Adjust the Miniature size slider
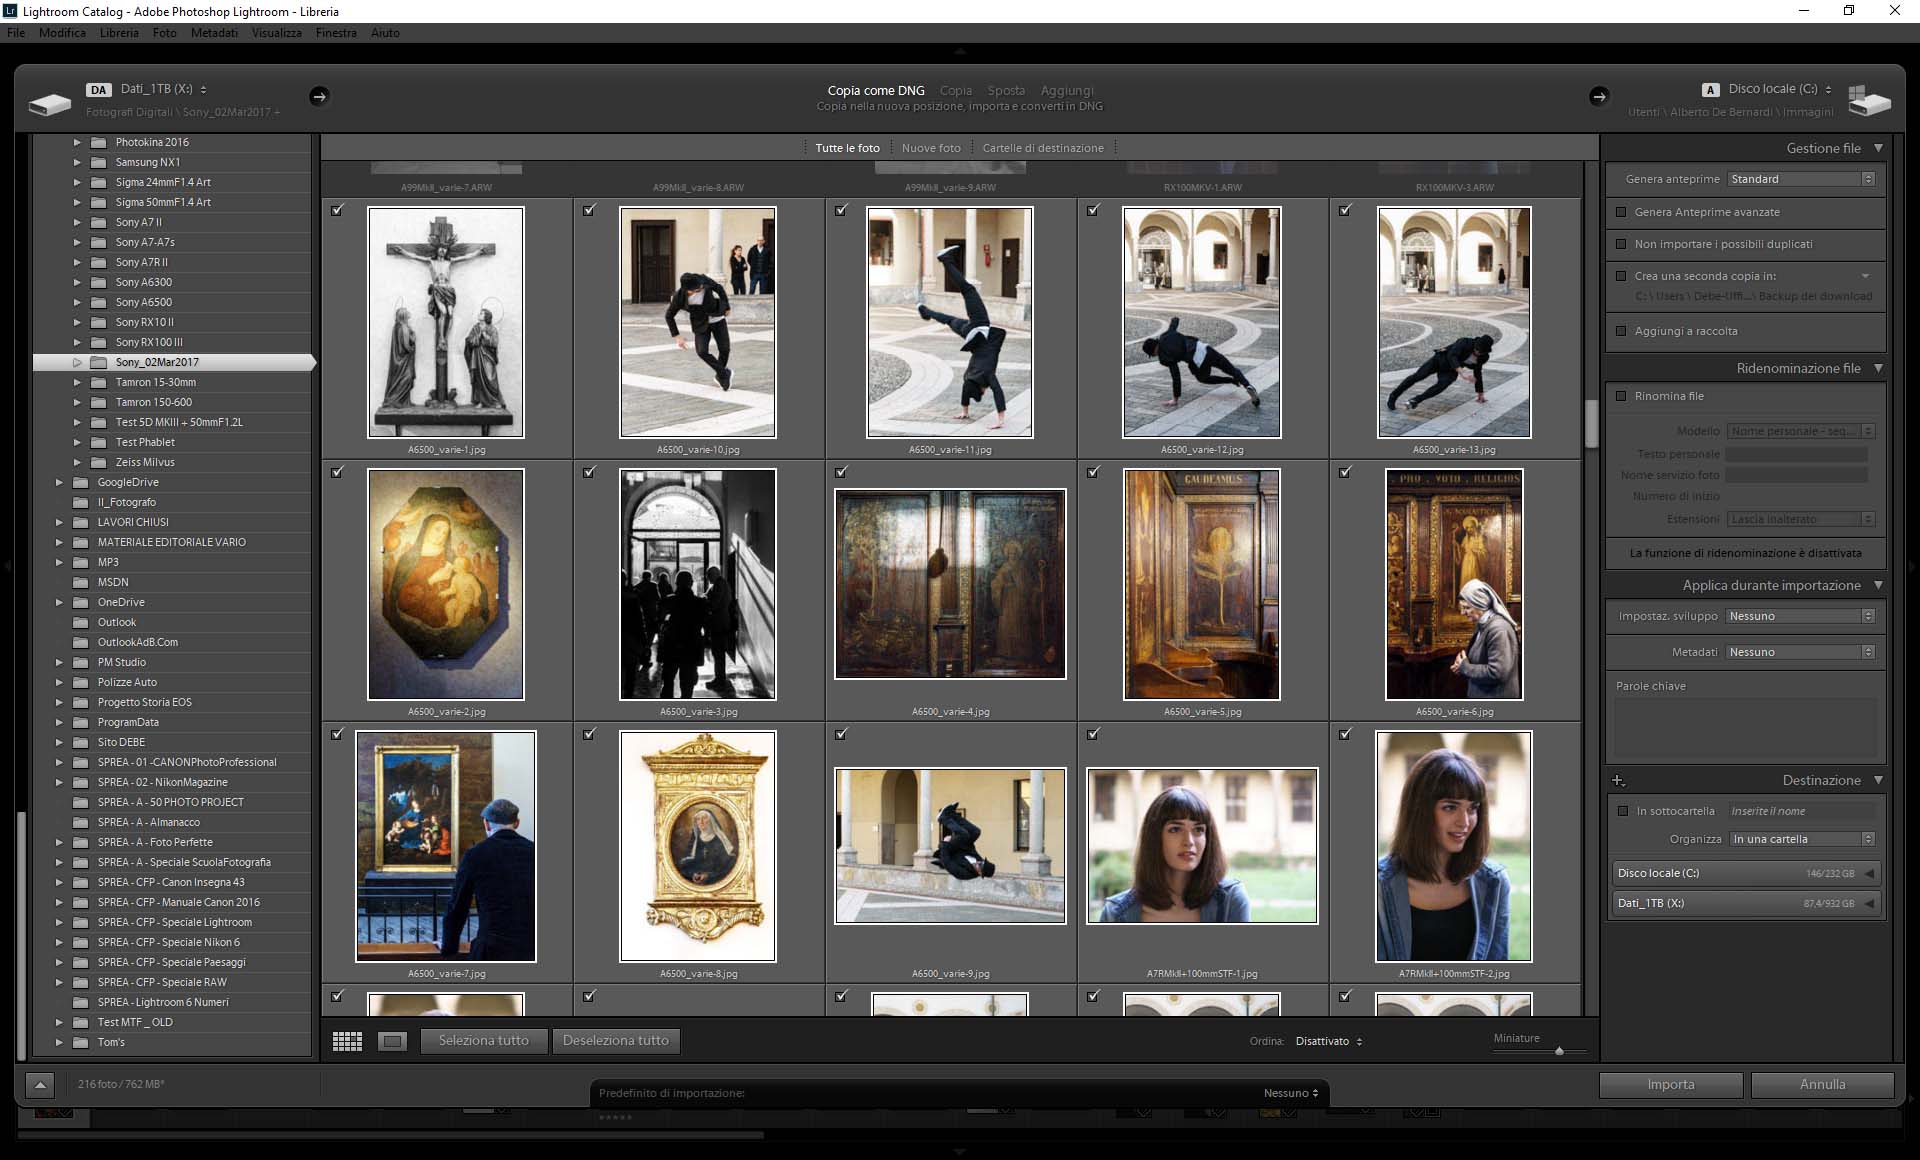1920x1160 pixels. [1558, 1051]
